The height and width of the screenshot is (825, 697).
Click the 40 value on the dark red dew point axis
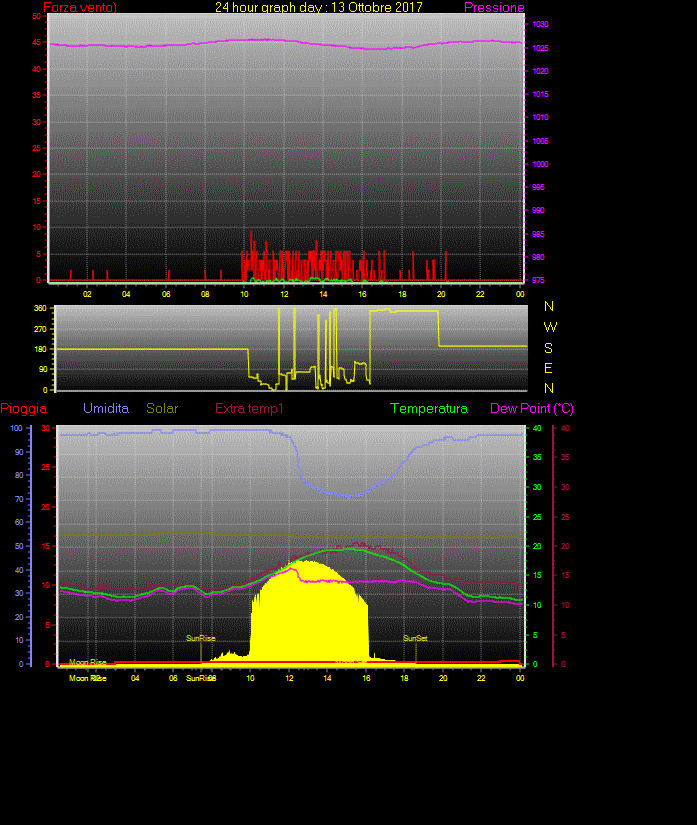tap(565, 428)
